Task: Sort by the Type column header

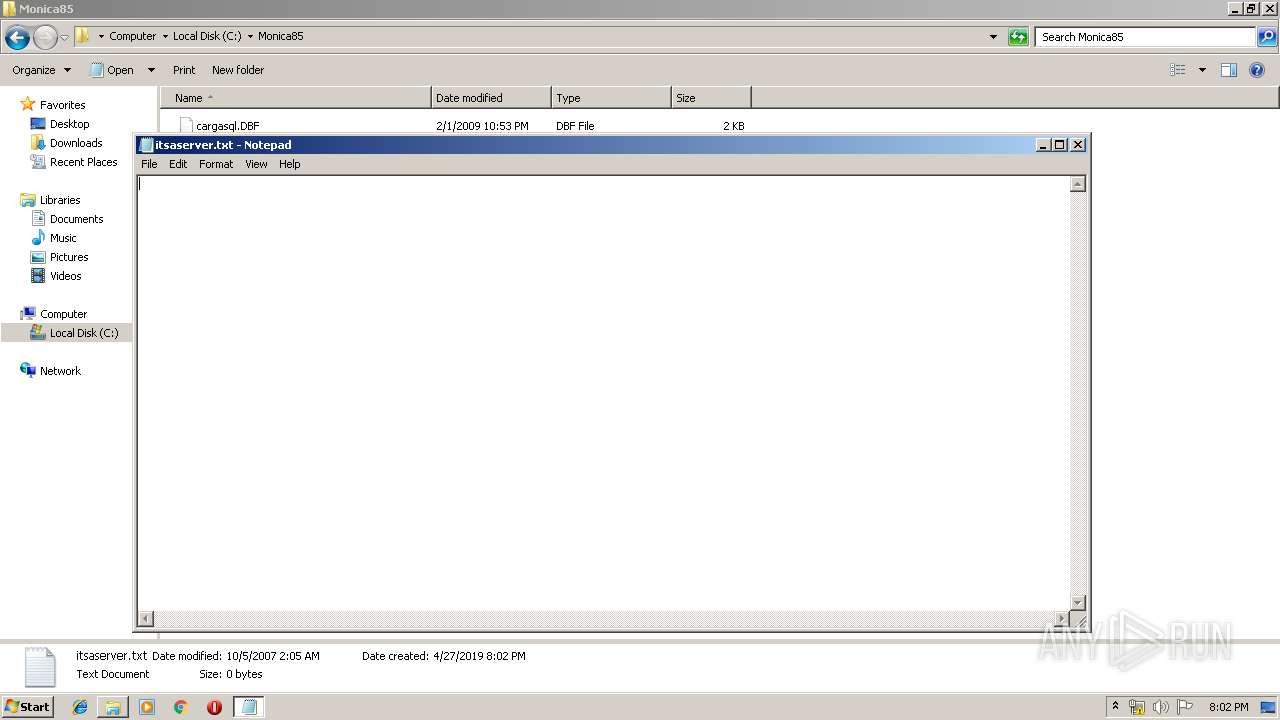Action: 611,98
